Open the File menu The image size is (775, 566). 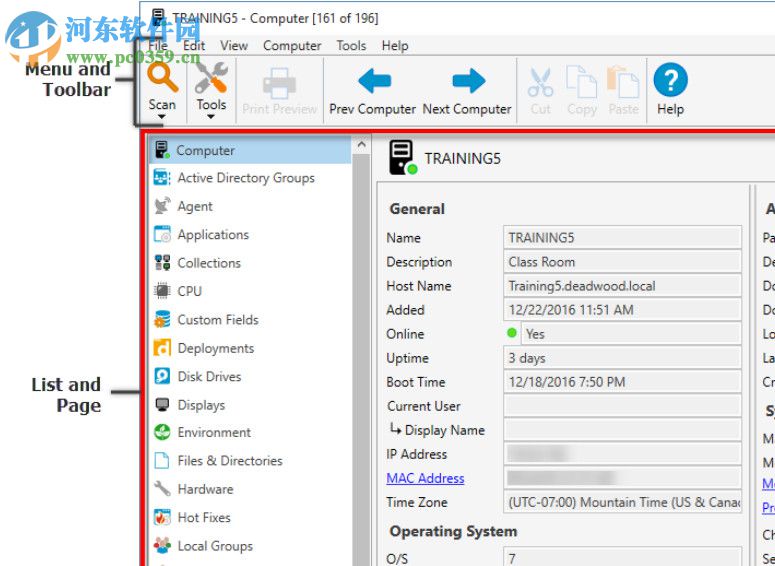click(158, 45)
